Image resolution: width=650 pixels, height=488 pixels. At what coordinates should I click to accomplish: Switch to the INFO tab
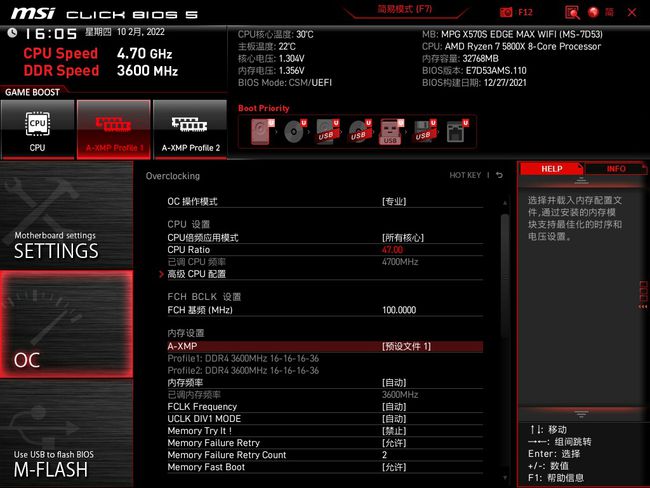tap(616, 169)
